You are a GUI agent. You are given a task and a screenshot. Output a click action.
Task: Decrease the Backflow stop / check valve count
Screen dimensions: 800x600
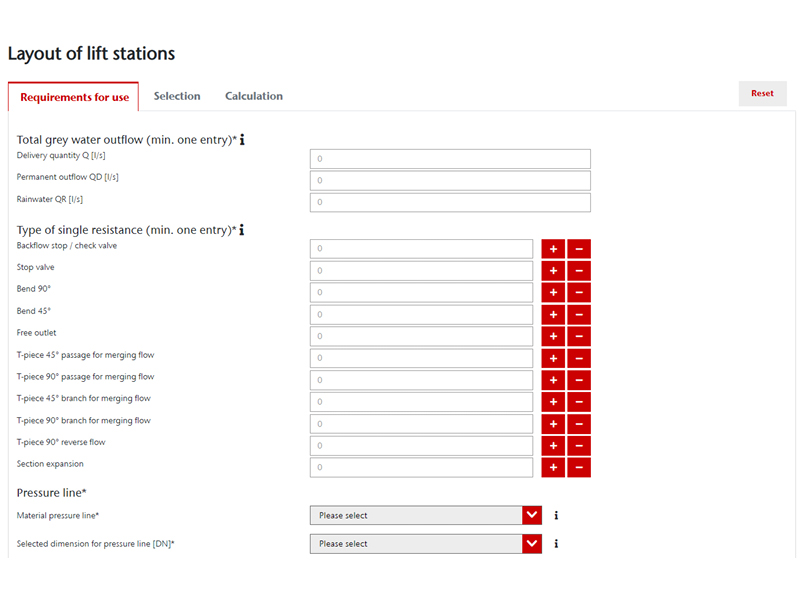pos(579,249)
